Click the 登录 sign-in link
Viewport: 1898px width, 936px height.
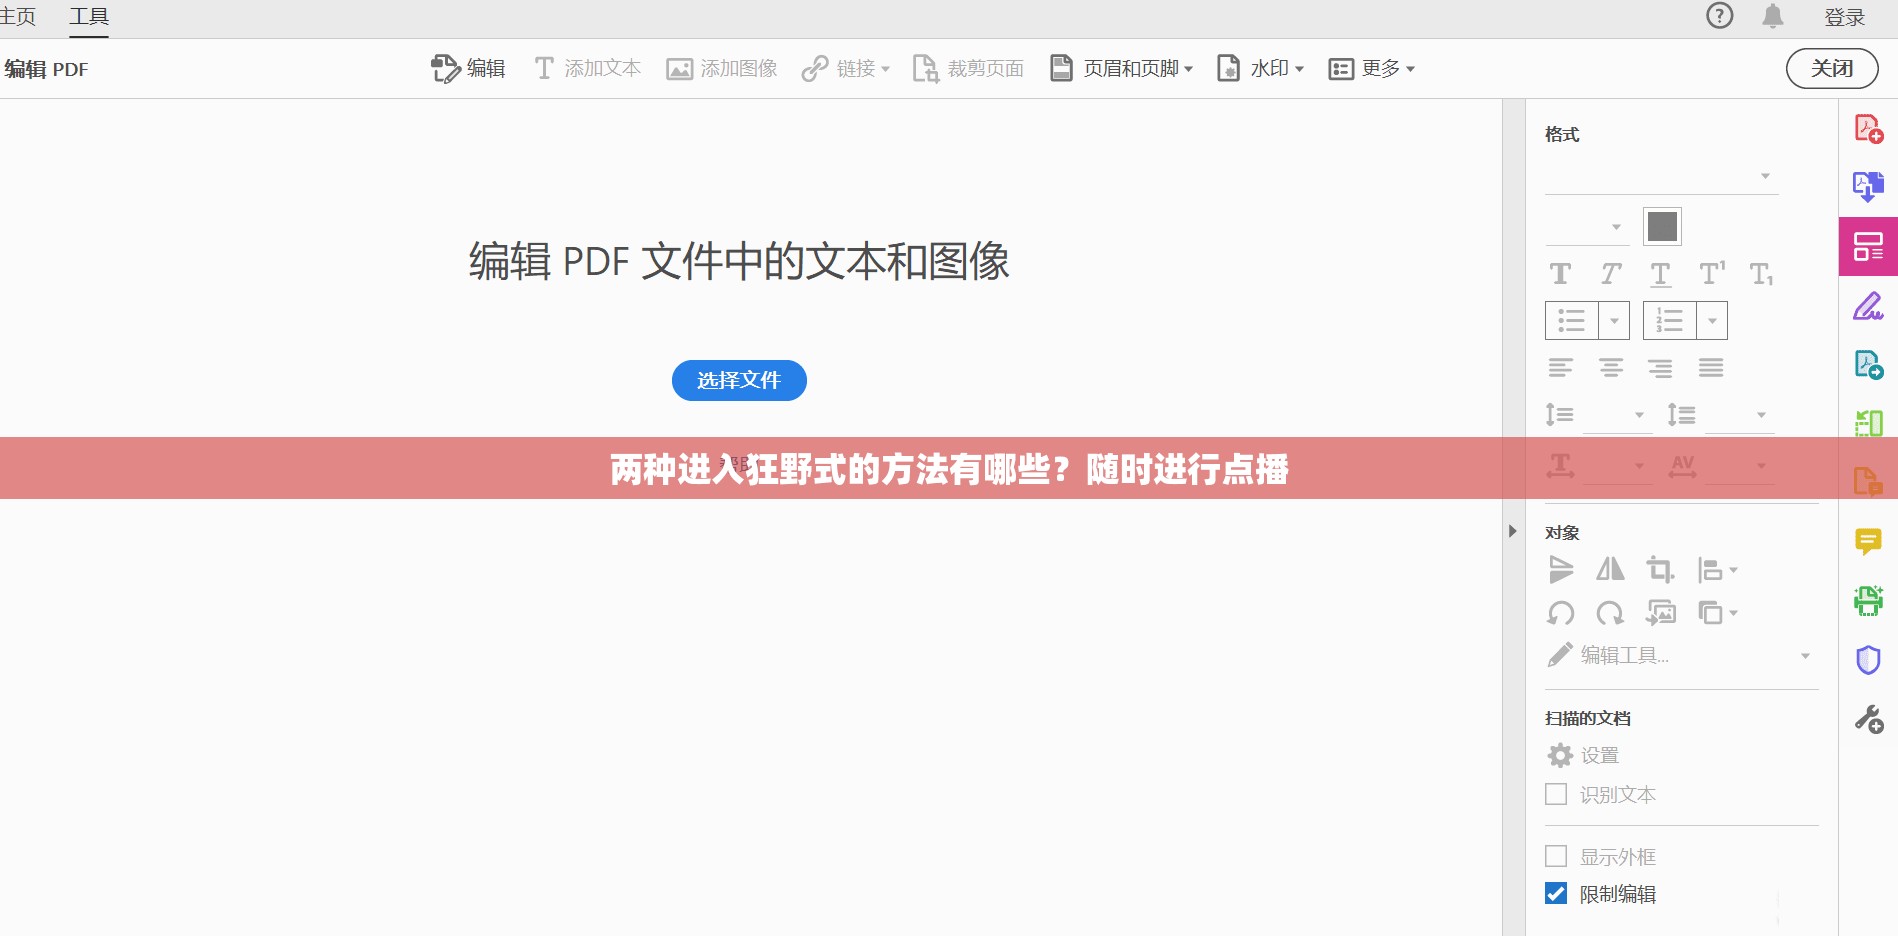[1844, 17]
